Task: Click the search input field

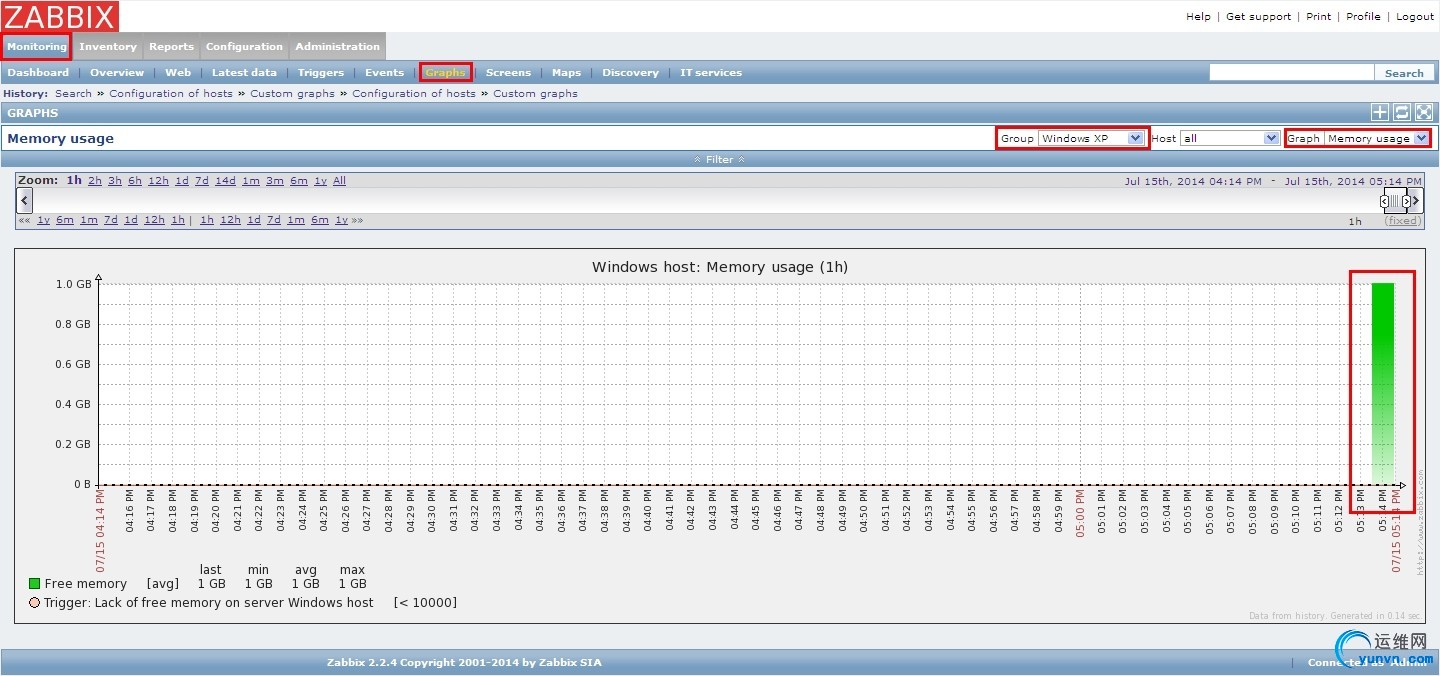Action: (1291, 72)
